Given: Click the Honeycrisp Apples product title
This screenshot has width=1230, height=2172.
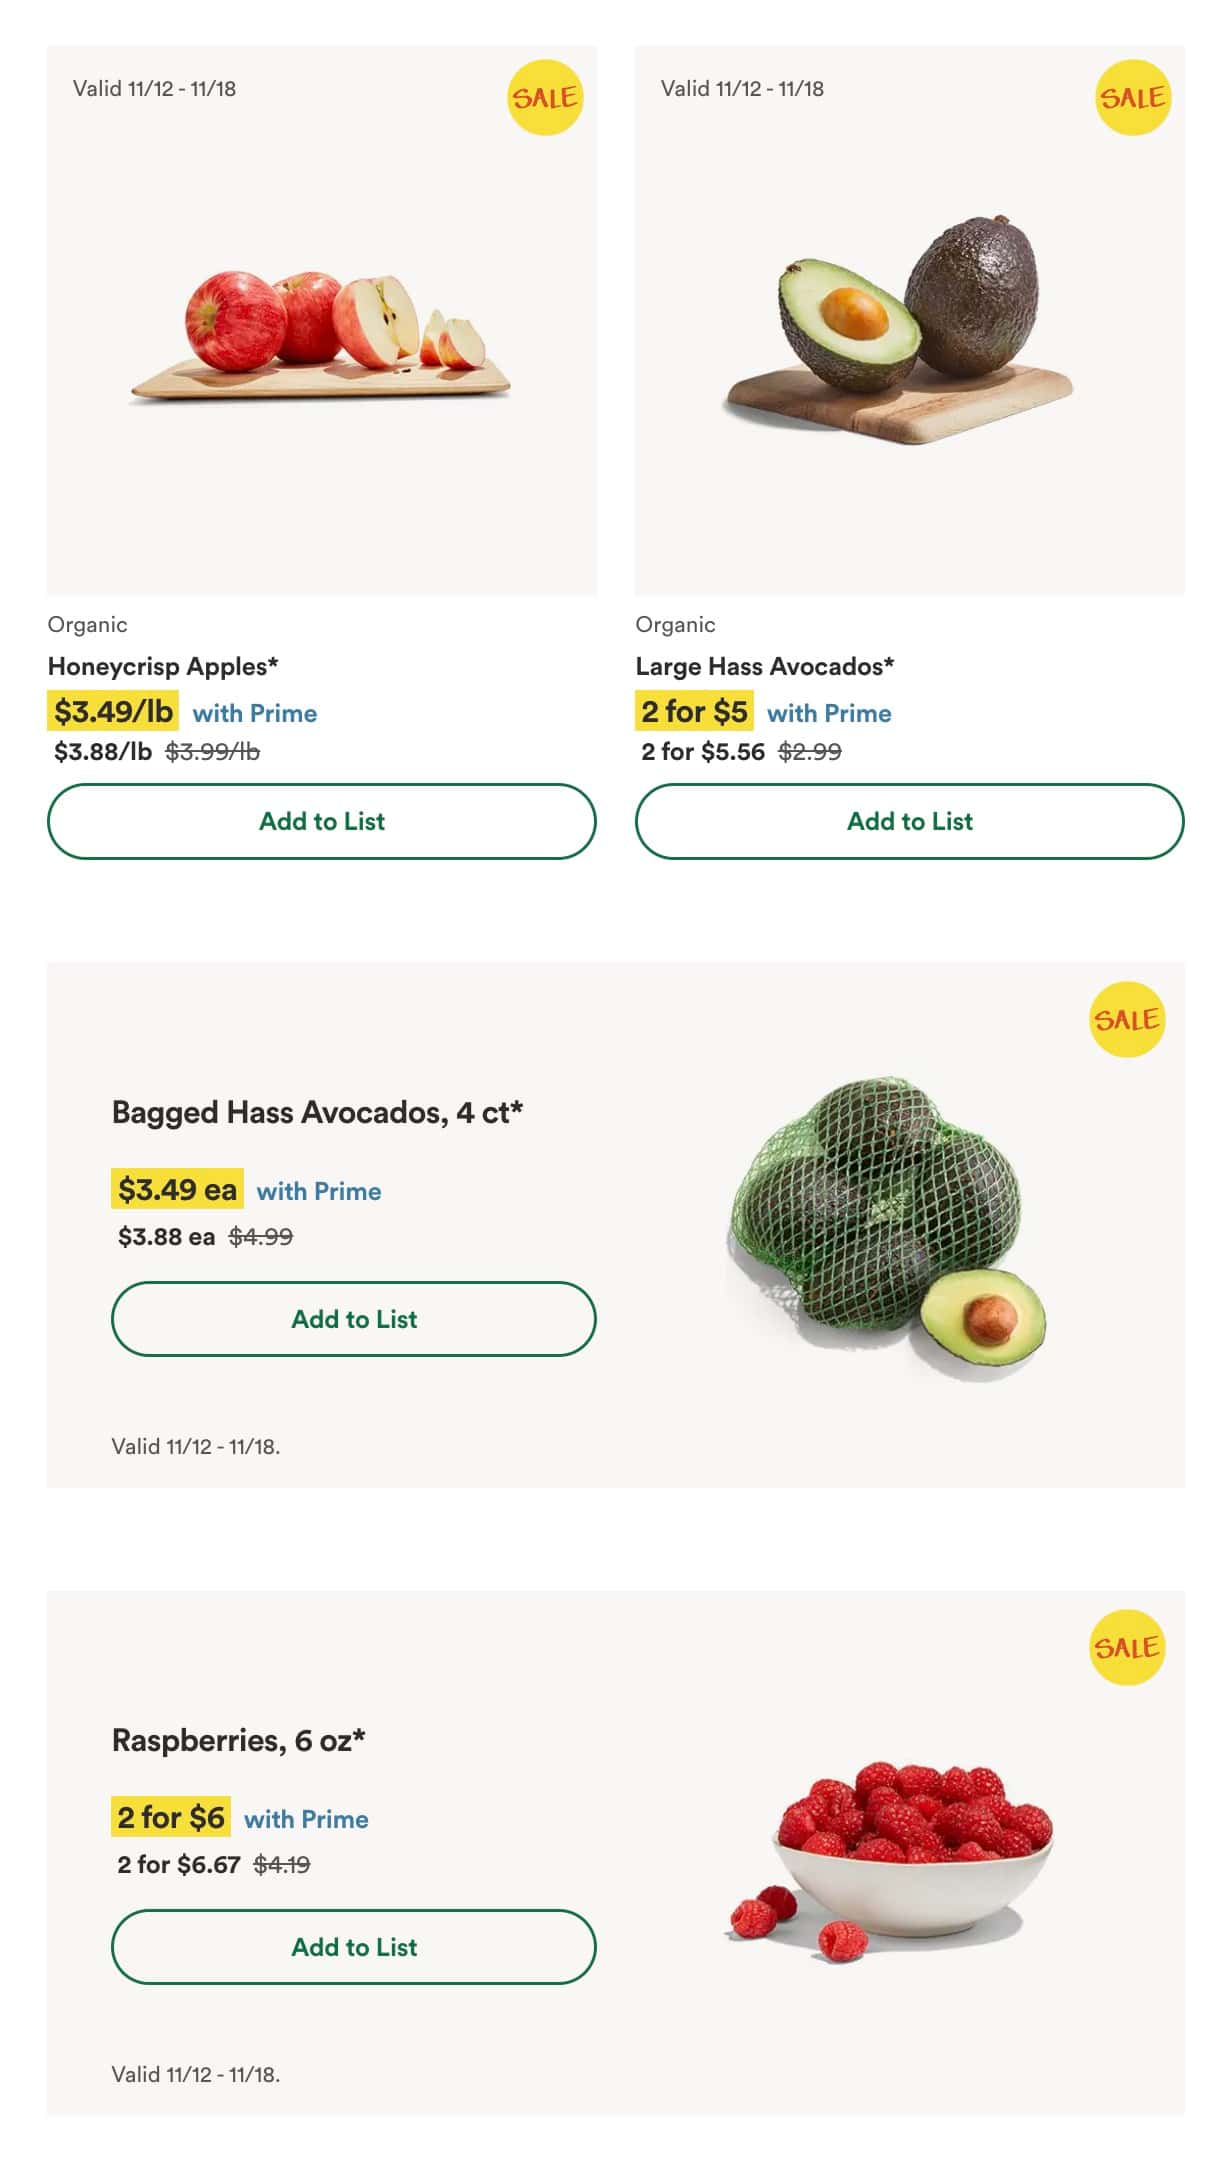Looking at the screenshot, I should click(x=163, y=666).
